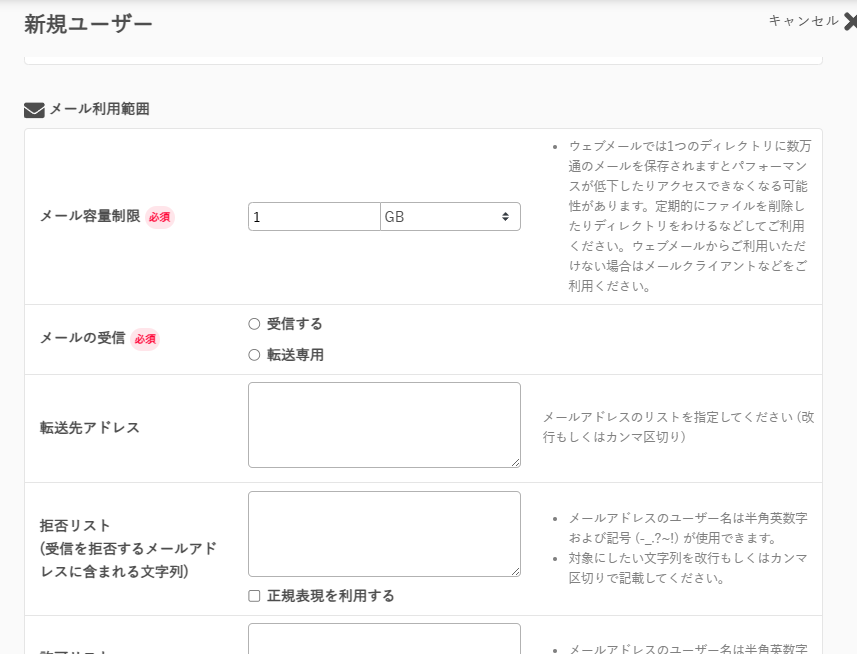The width and height of the screenshot is (857, 654).
Task: Click the 拒否リスト label text
Action: point(128,549)
